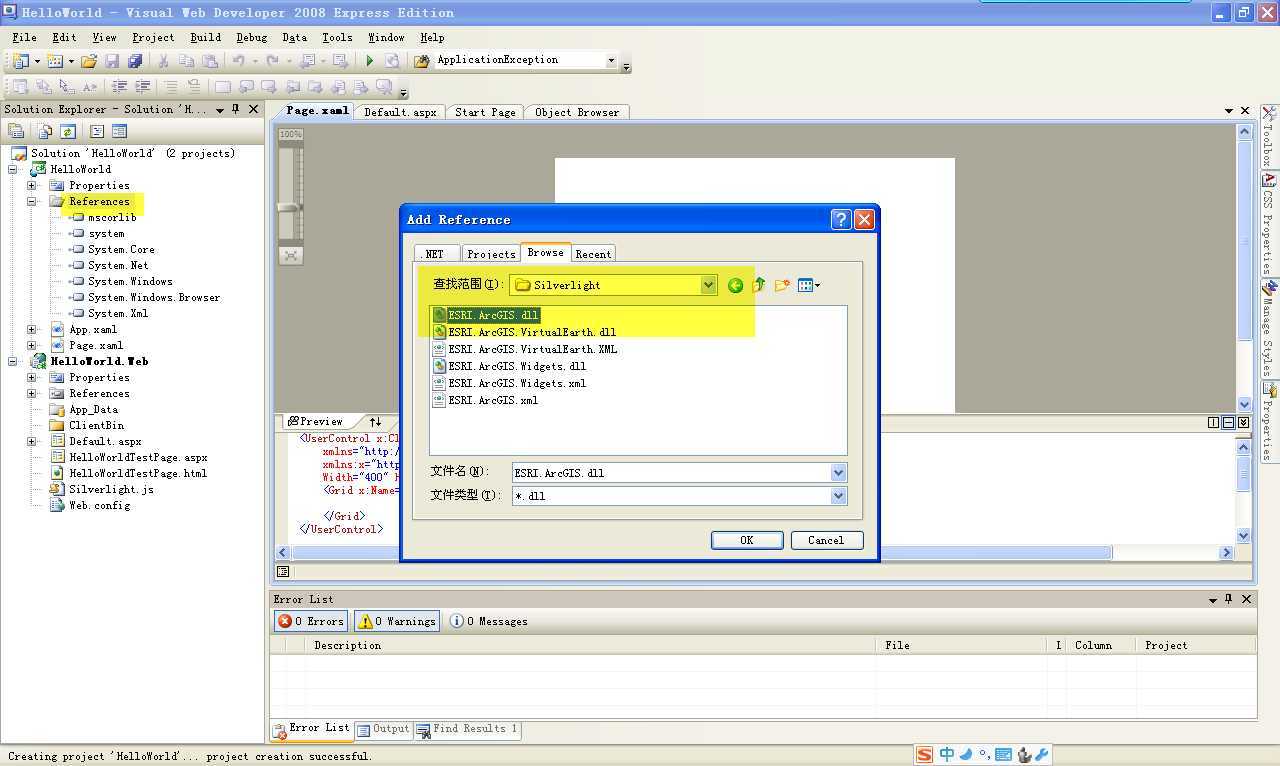This screenshot has width=1280, height=766.
Task: Click the IME soft keyboard icon
Action: [1003, 755]
